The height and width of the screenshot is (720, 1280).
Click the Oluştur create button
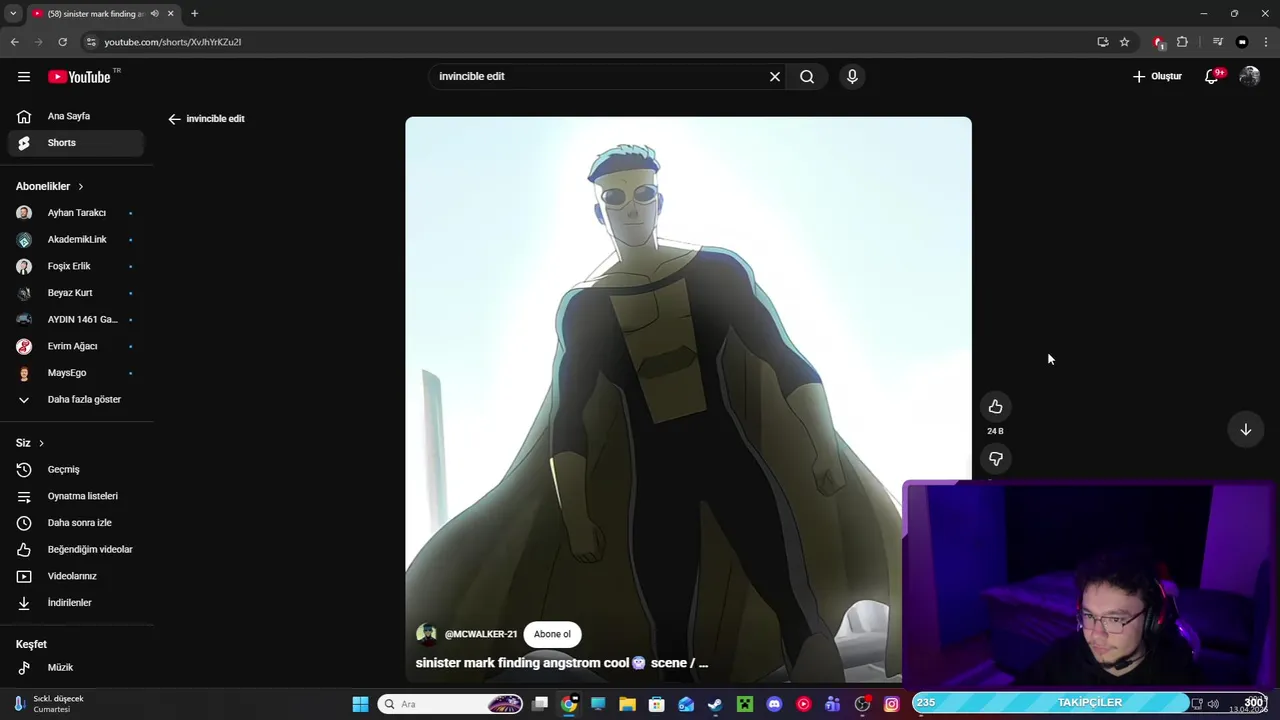coord(1157,77)
